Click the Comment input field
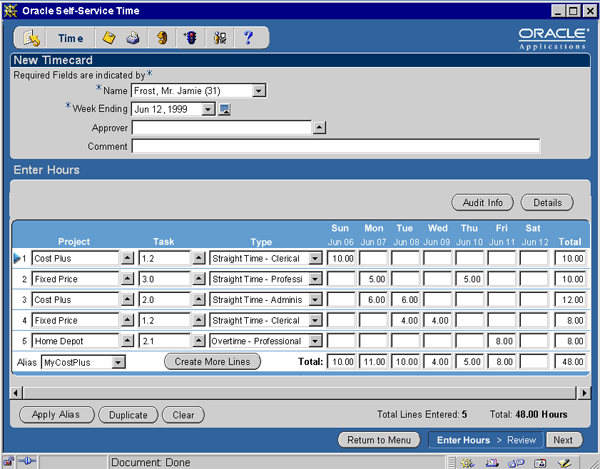 coord(336,146)
